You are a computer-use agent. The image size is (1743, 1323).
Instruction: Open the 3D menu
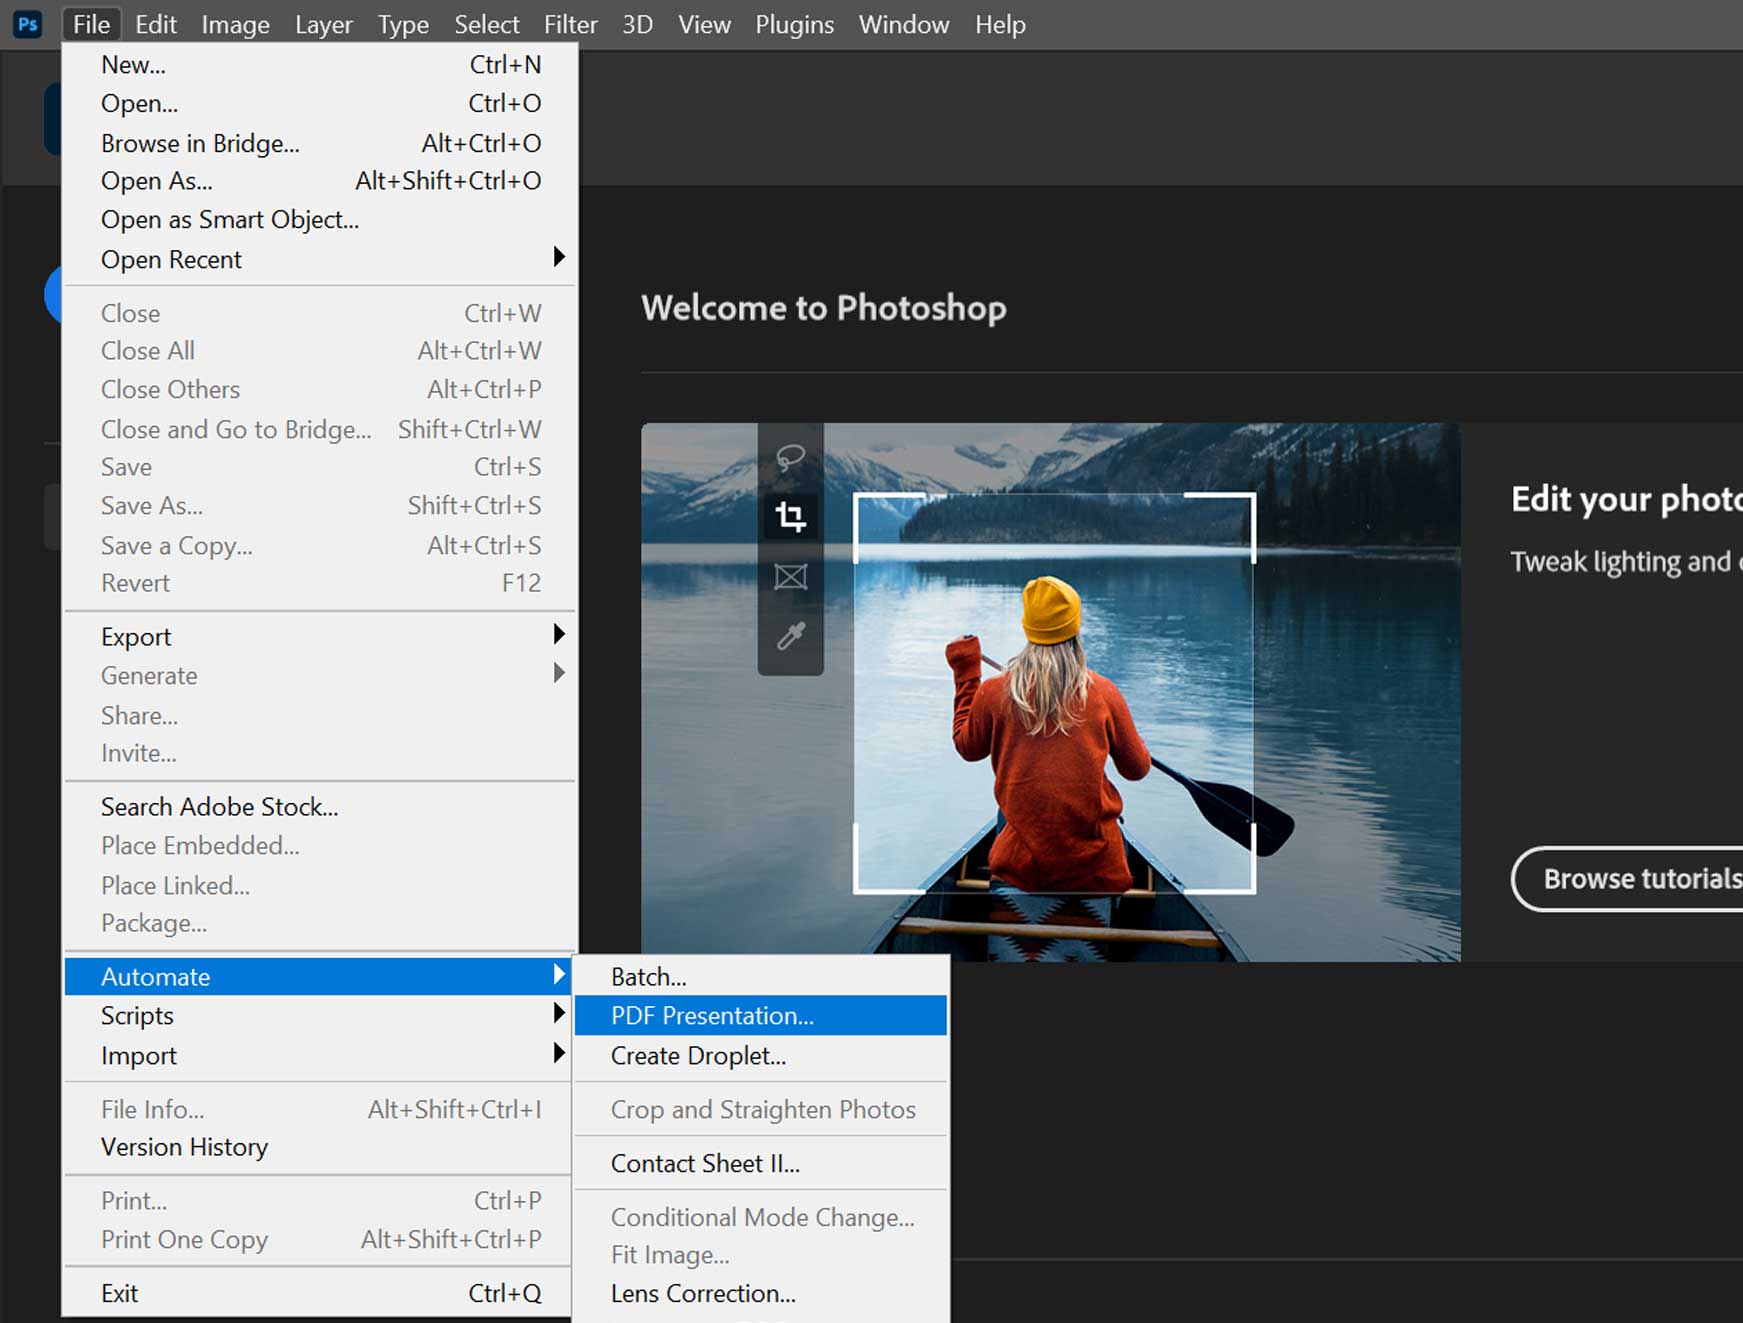(637, 24)
